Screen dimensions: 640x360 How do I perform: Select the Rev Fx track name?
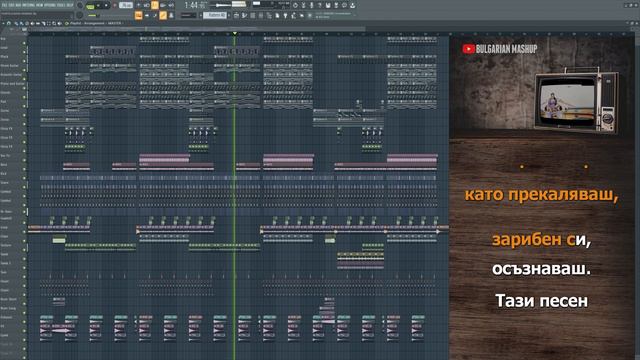point(6,156)
